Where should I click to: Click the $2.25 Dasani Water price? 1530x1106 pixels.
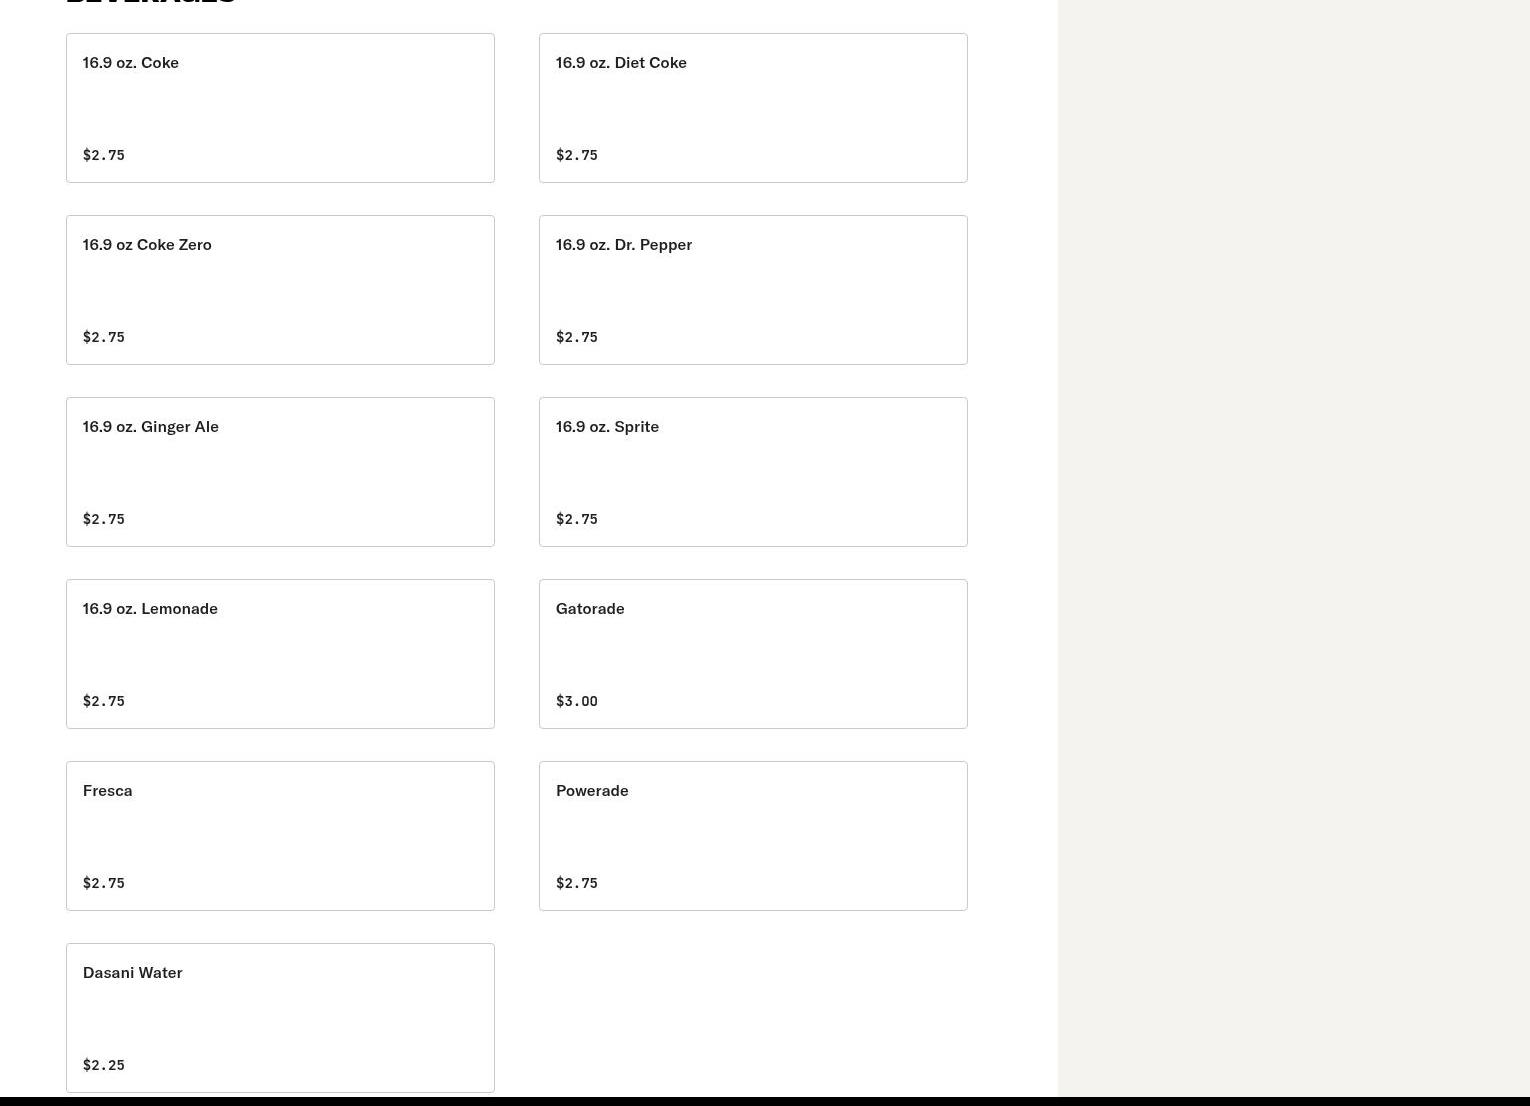point(104,1065)
